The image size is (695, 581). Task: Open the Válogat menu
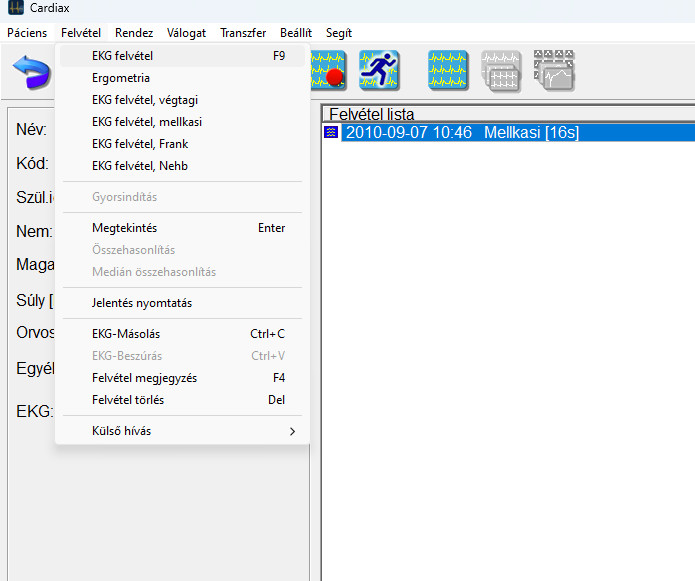[186, 33]
